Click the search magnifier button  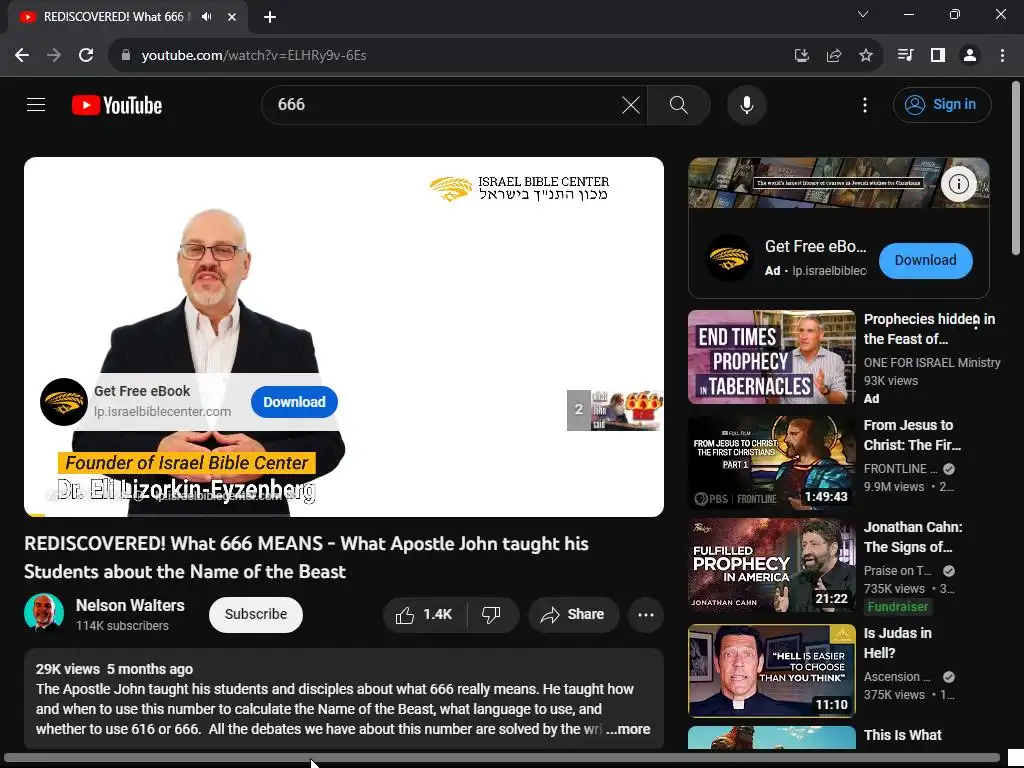point(679,104)
